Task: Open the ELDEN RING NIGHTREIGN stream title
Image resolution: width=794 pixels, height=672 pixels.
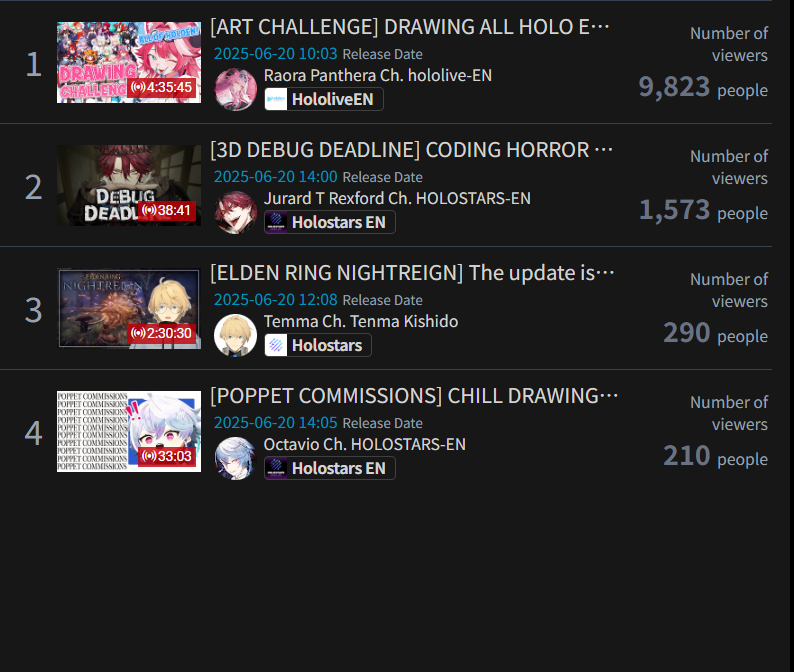Action: click(412, 273)
